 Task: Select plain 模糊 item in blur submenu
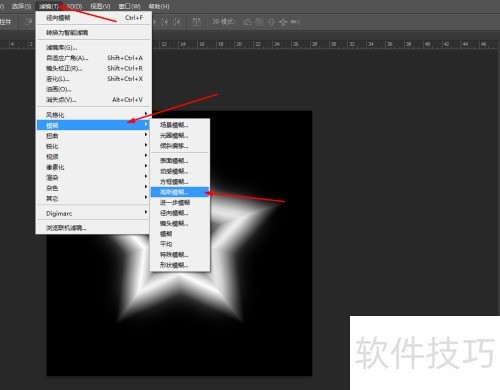180,234
